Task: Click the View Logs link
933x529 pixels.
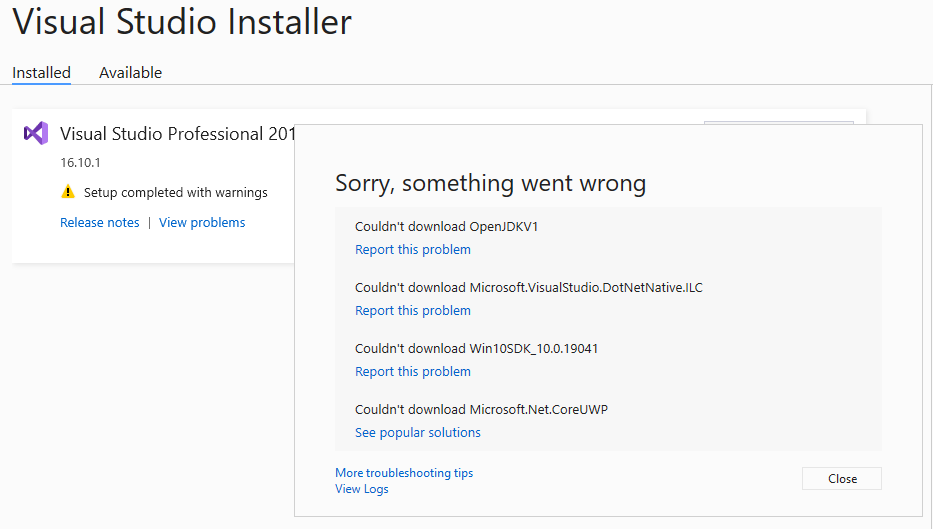Action: tap(362, 489)
